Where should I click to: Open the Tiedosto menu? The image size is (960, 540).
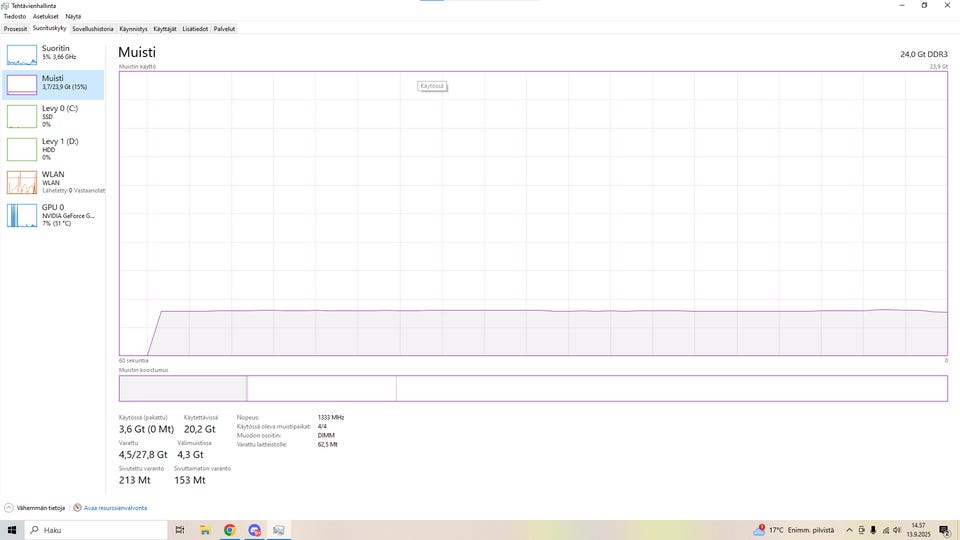click(x=15, y=17)
